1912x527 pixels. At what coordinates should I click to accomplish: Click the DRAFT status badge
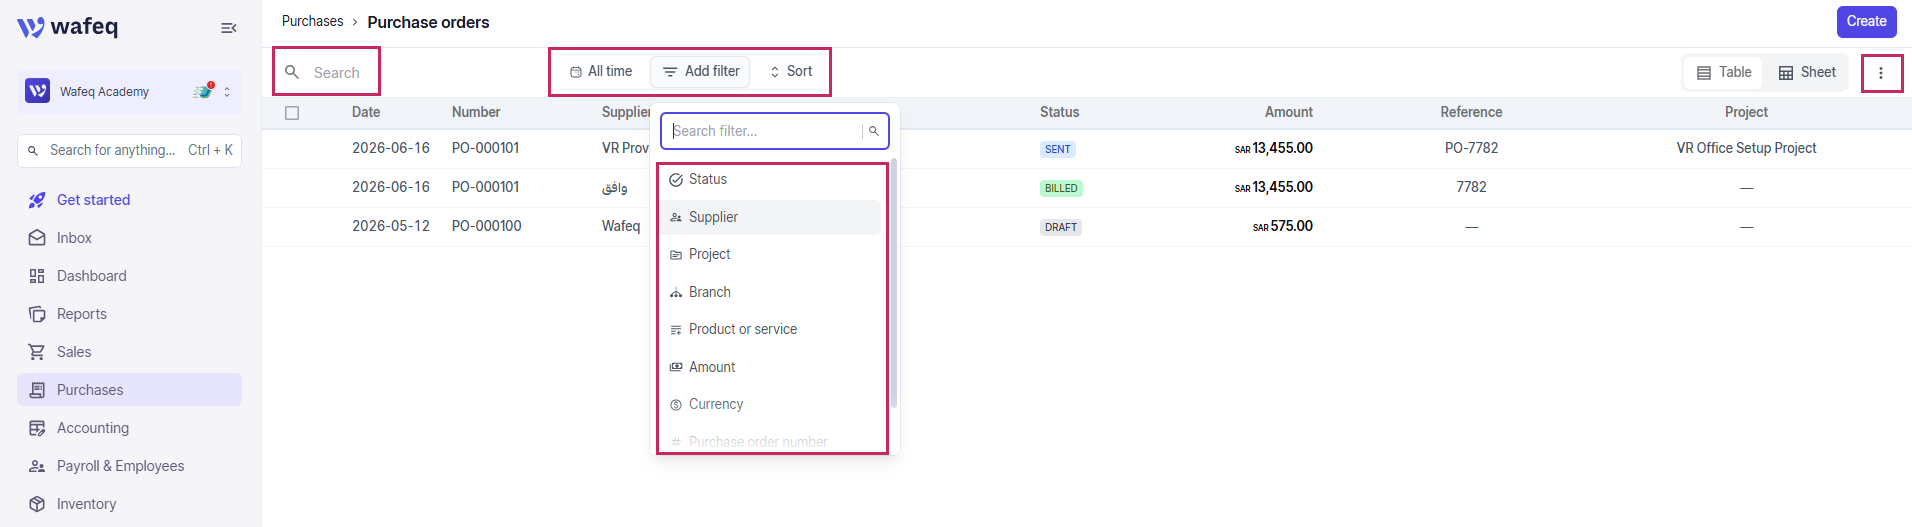point(1061,227)
